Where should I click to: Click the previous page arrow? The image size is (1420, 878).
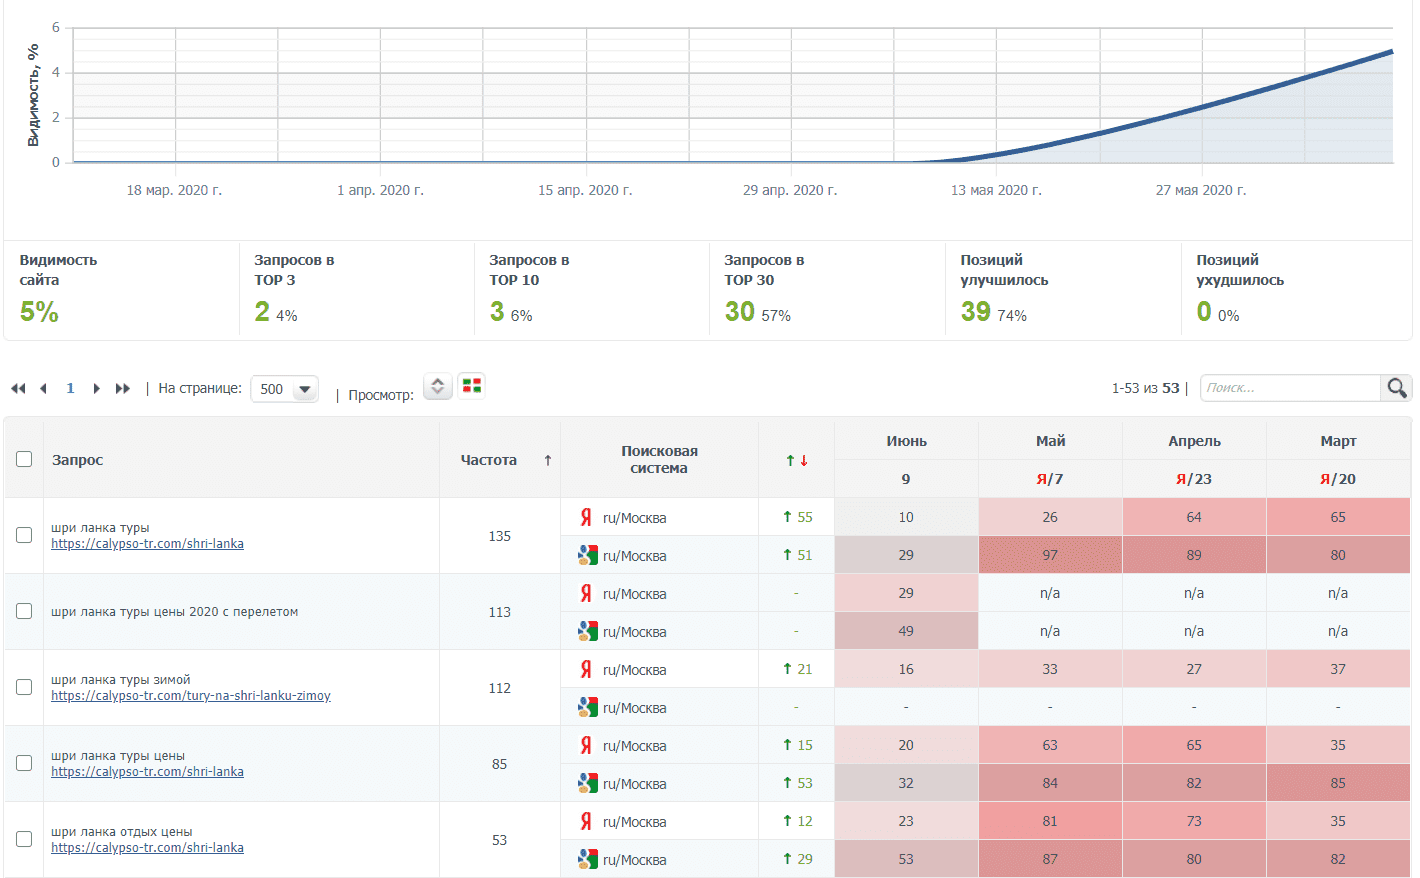(43, 388)
